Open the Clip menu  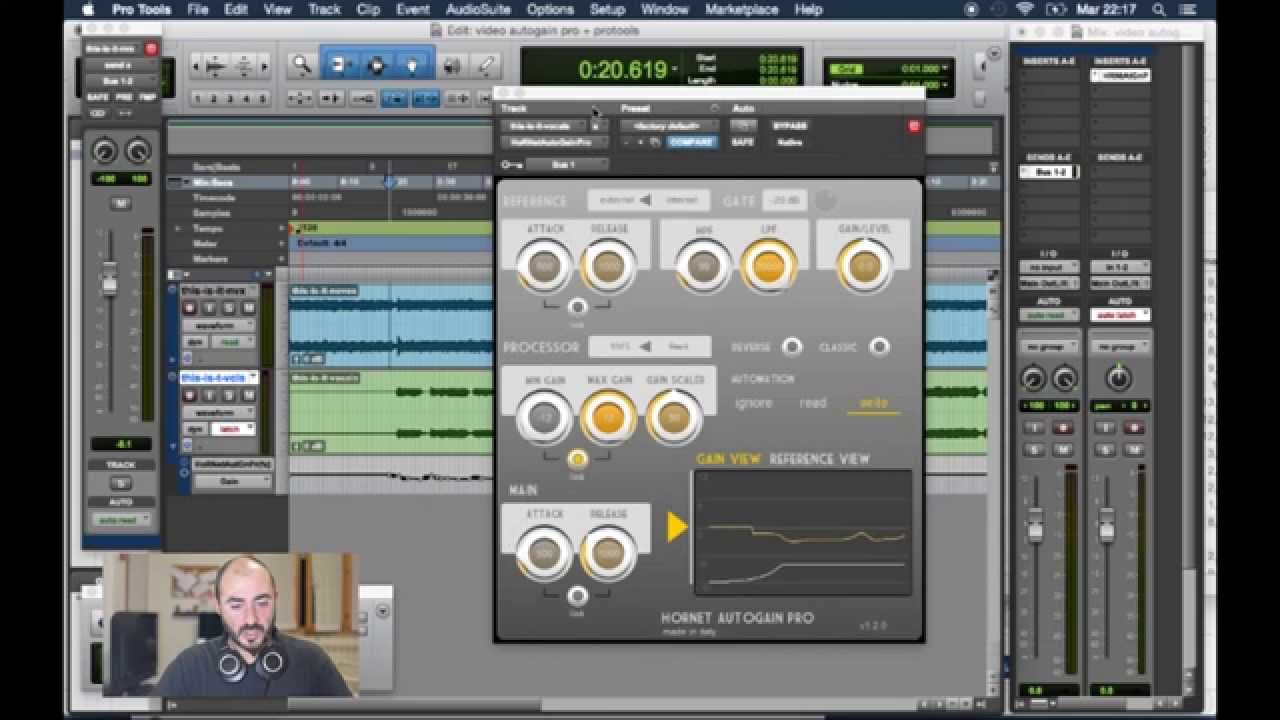pos(368,9)
